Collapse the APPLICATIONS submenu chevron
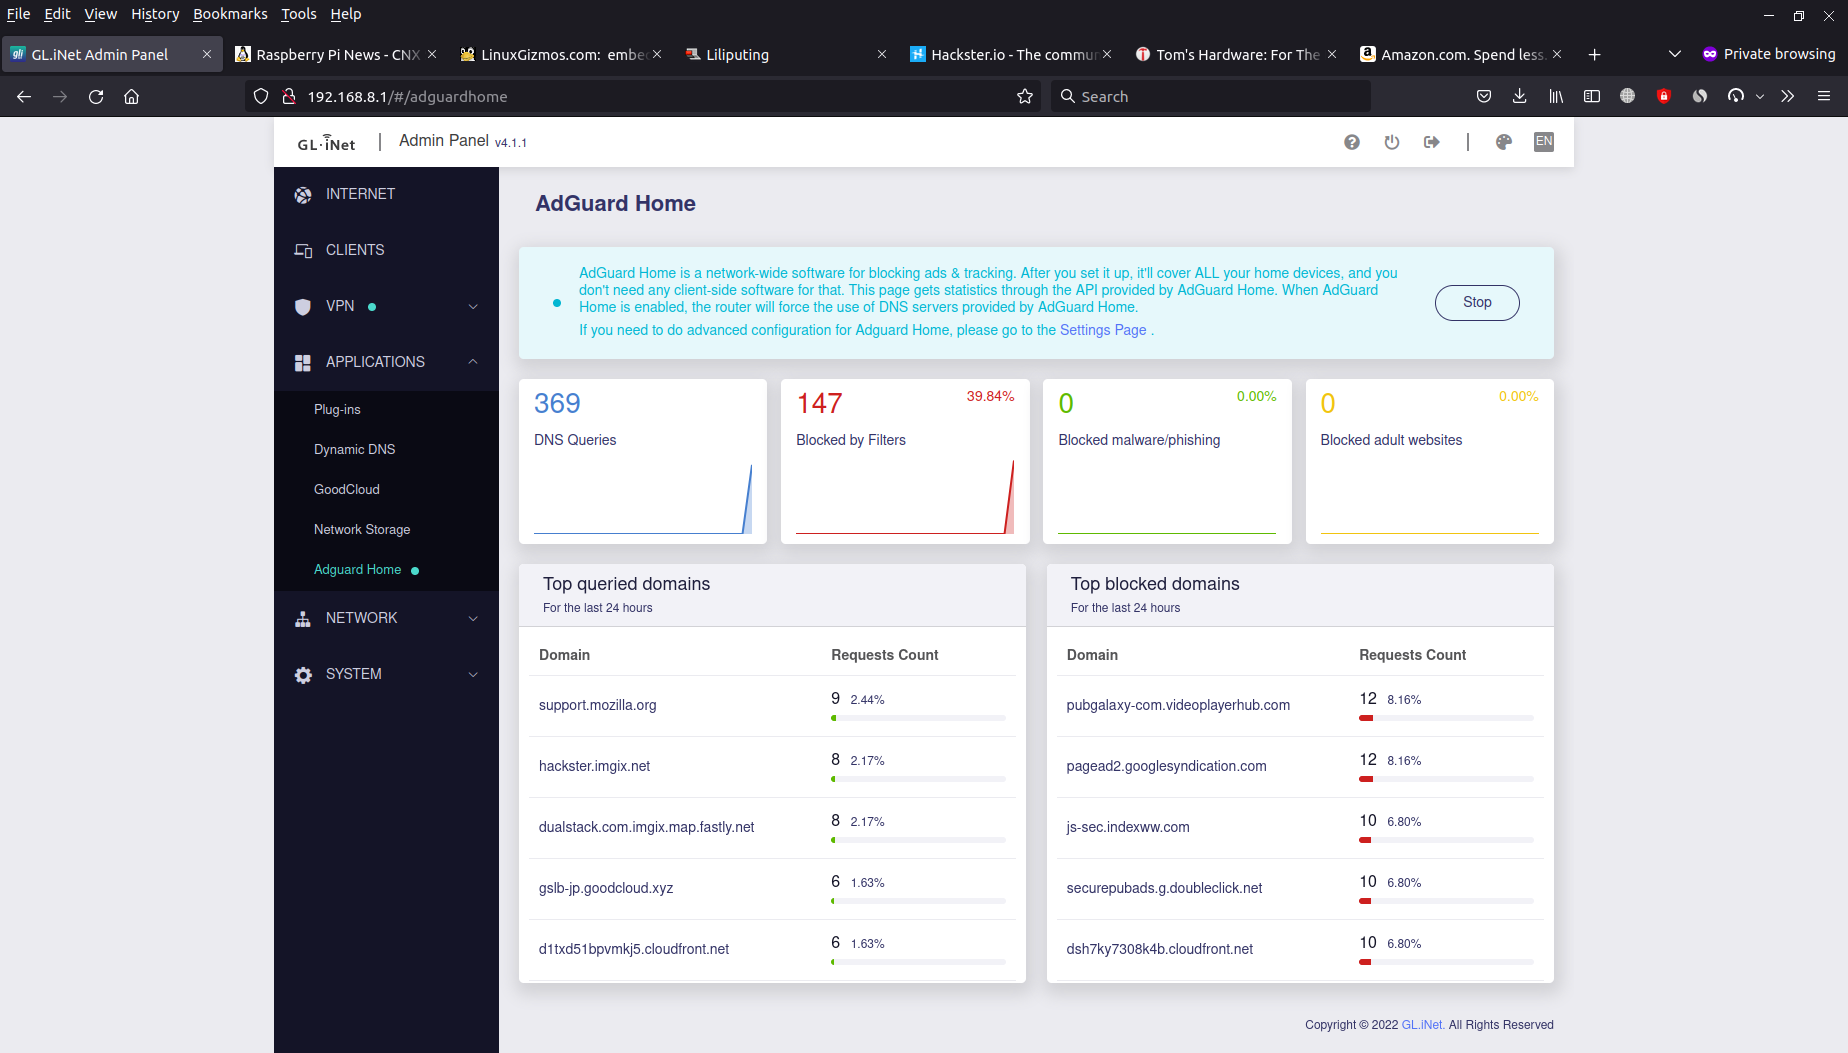Image resolution: width=1848 pixels, height=1053 pixels. pos(473,362)
